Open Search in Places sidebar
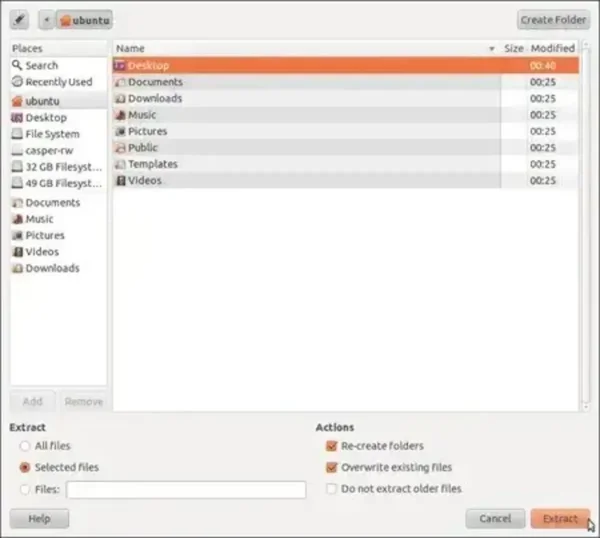Viewport: 600px width, 538px height. pyautogui.click(x=59, y=65)
